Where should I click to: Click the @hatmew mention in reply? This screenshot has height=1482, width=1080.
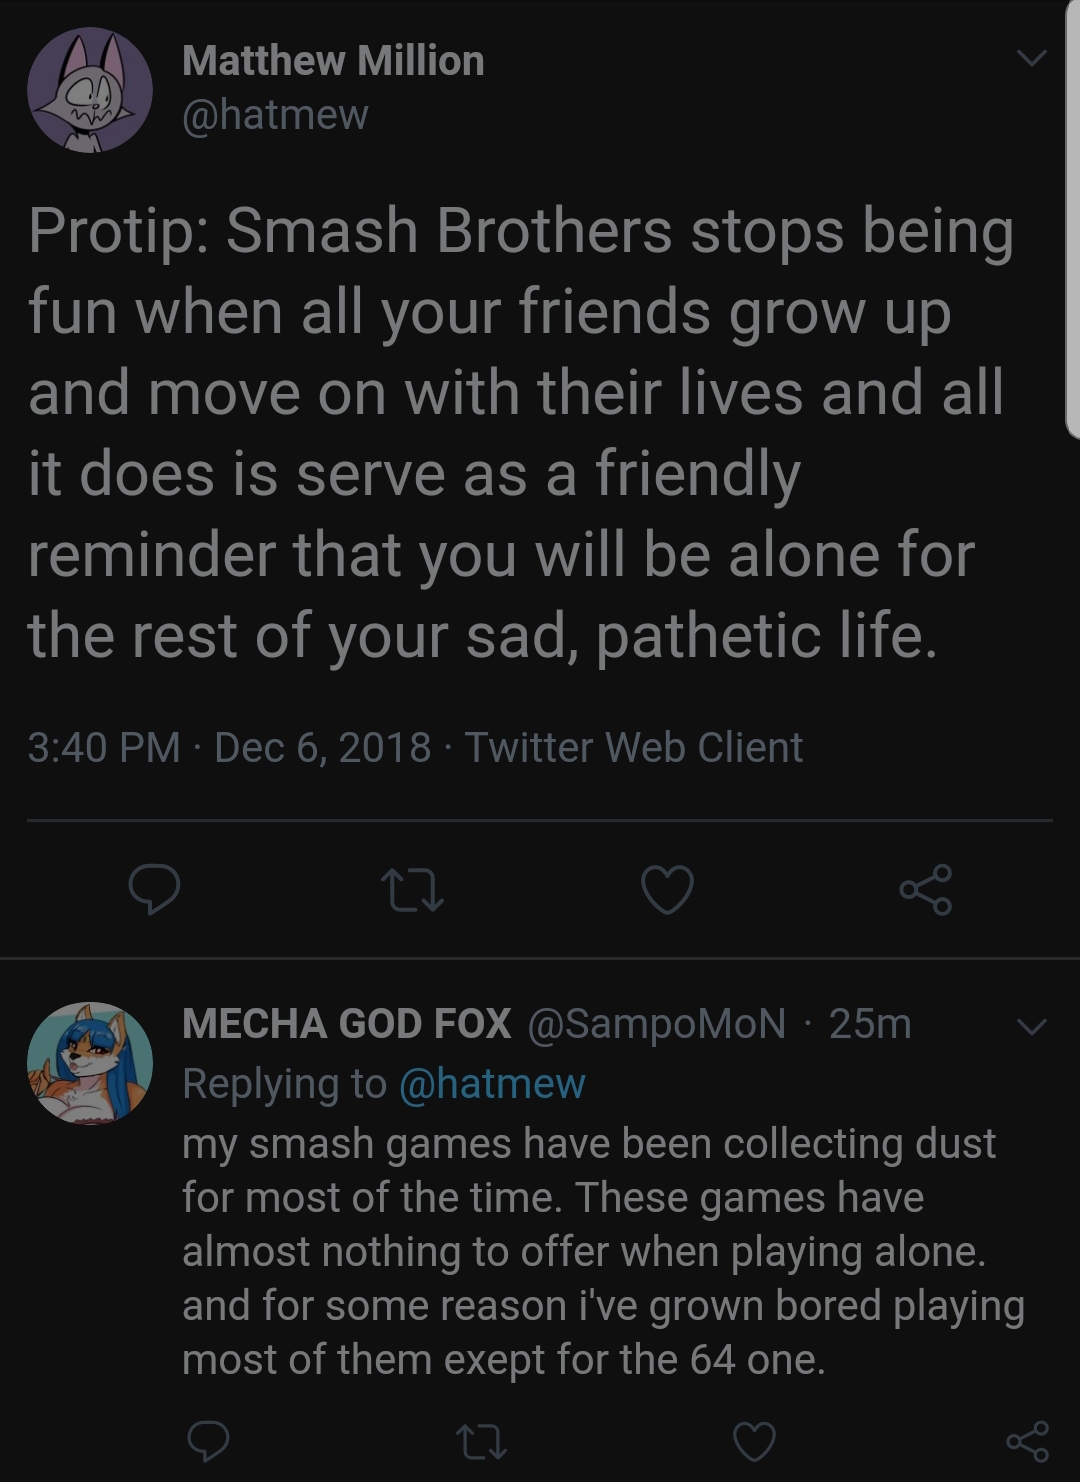pyautogui.click(x=491, y=1083)
